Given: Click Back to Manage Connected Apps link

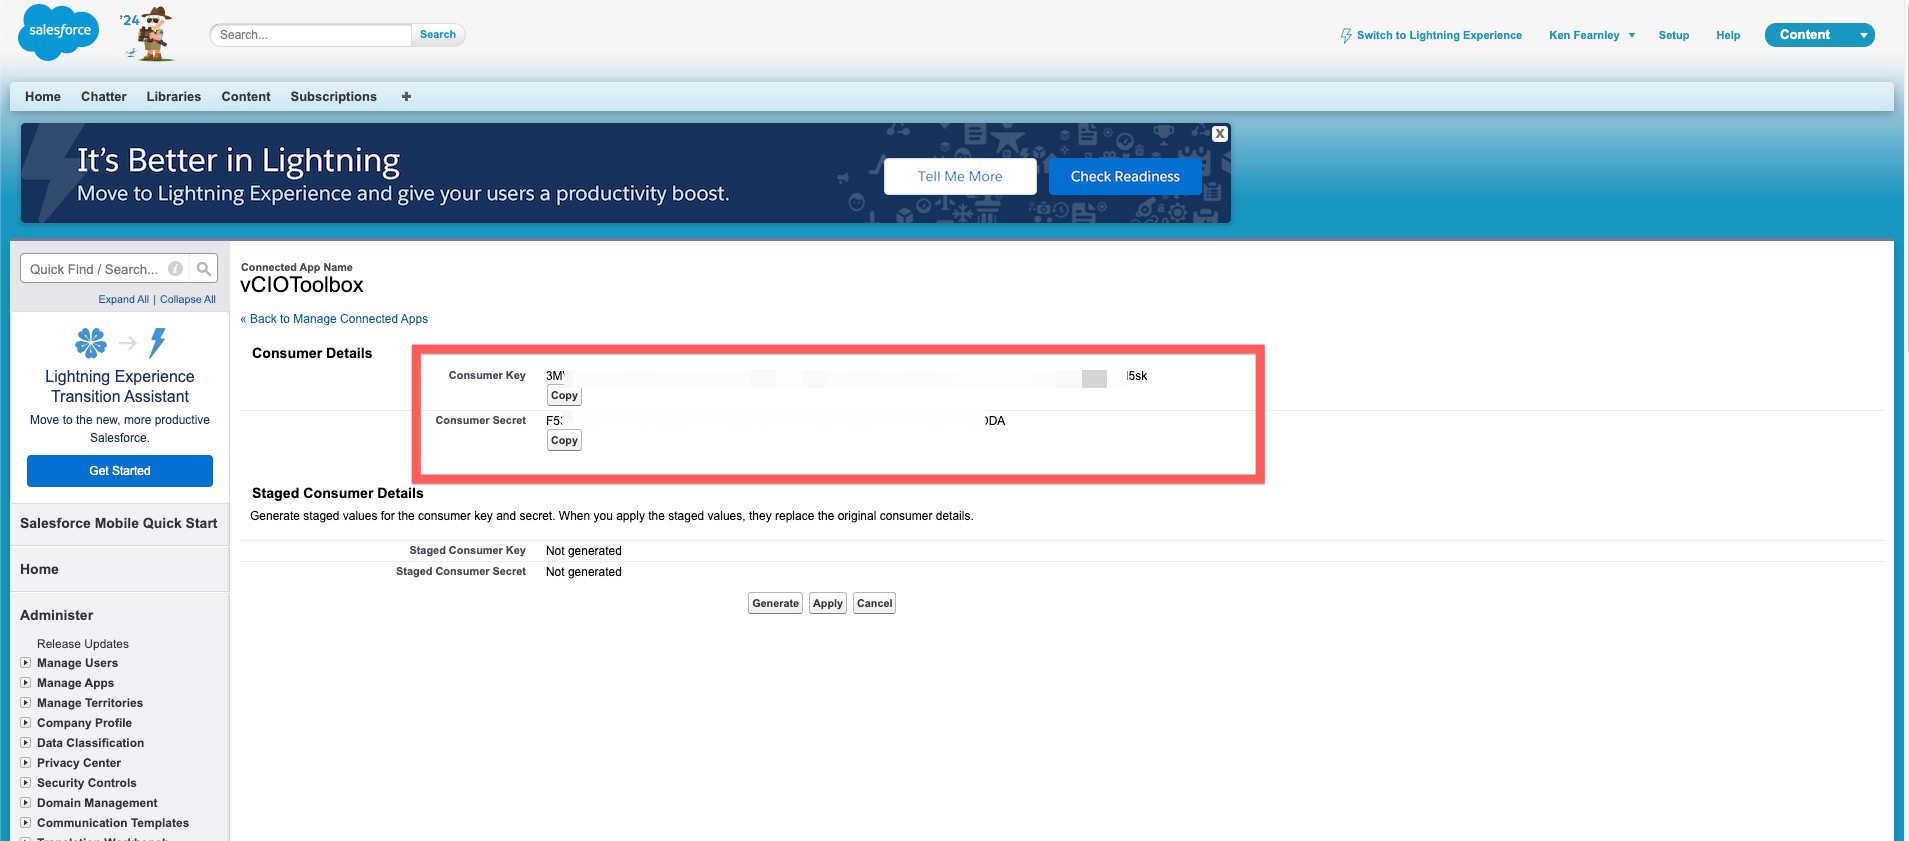Looking at the screenshot, I should [334, 319].
